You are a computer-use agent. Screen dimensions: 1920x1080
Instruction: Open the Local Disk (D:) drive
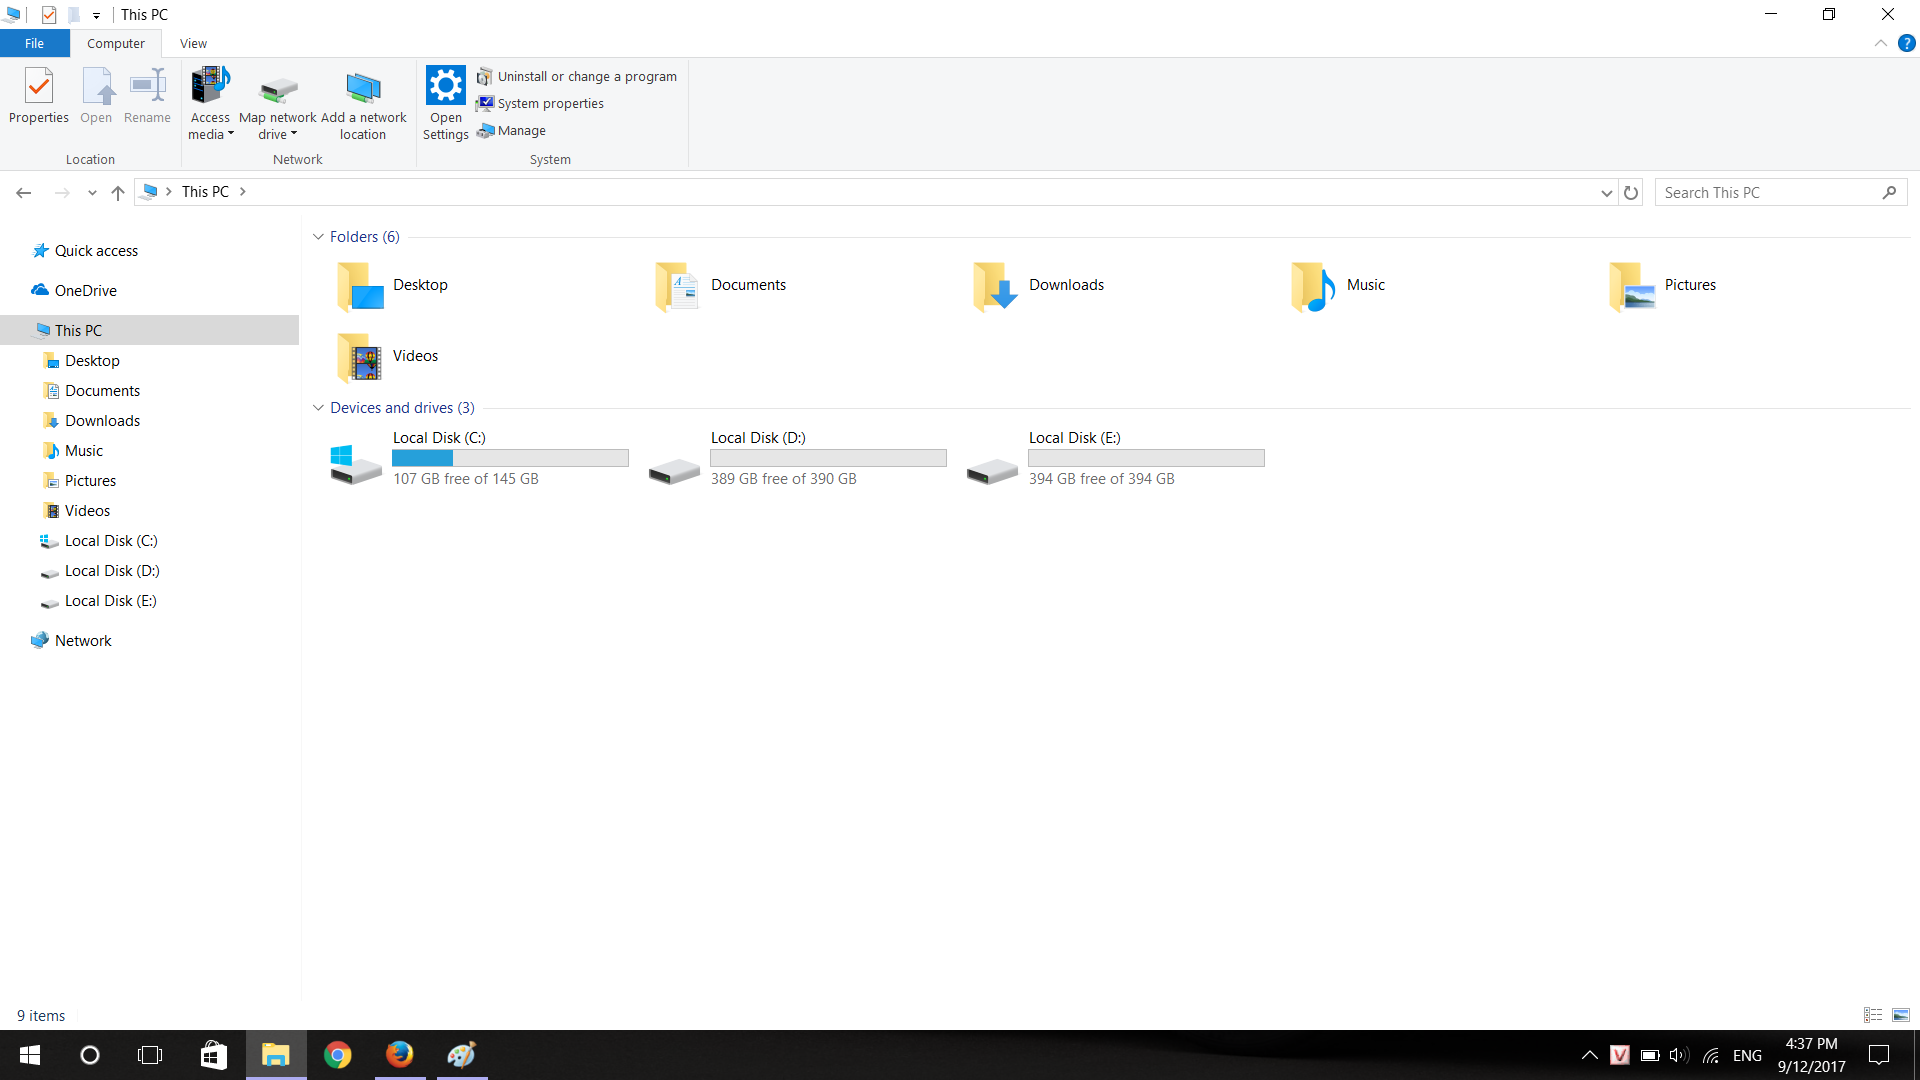(x=674, y=468)
